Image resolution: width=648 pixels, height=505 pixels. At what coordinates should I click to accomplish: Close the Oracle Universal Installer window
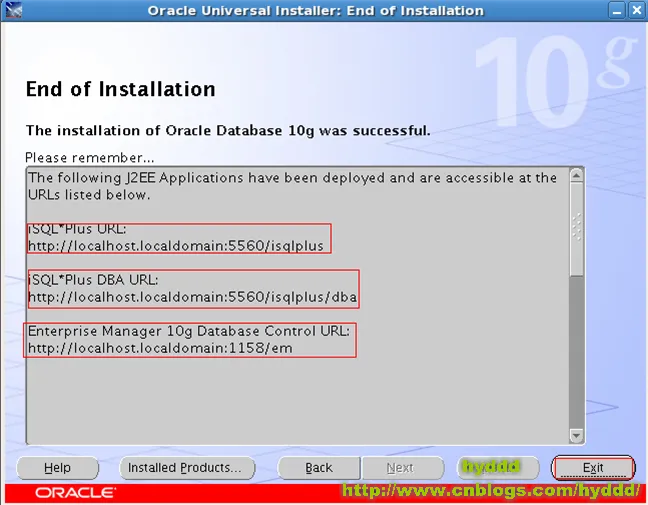point(637,10)
